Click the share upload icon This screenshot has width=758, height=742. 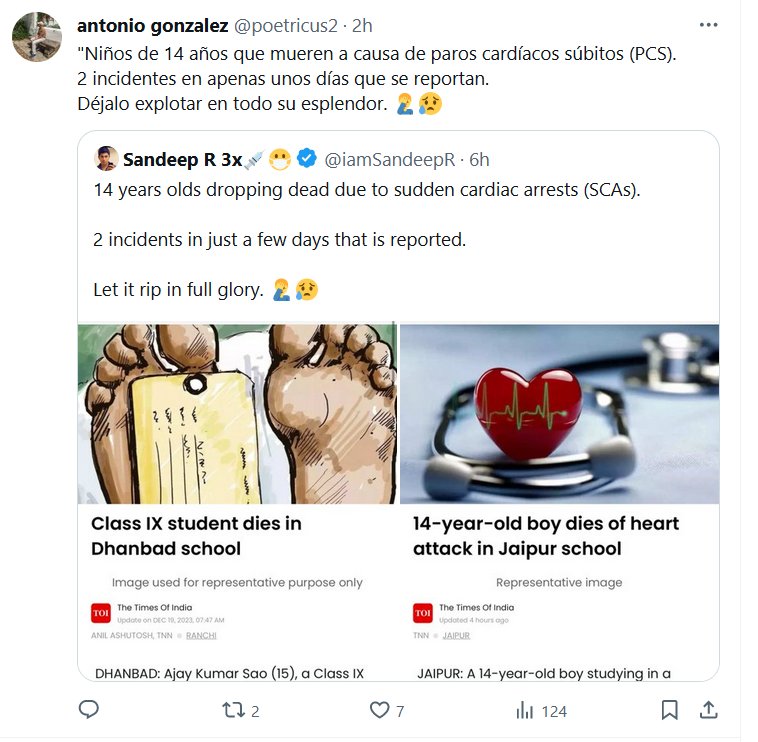pos(708,710)
